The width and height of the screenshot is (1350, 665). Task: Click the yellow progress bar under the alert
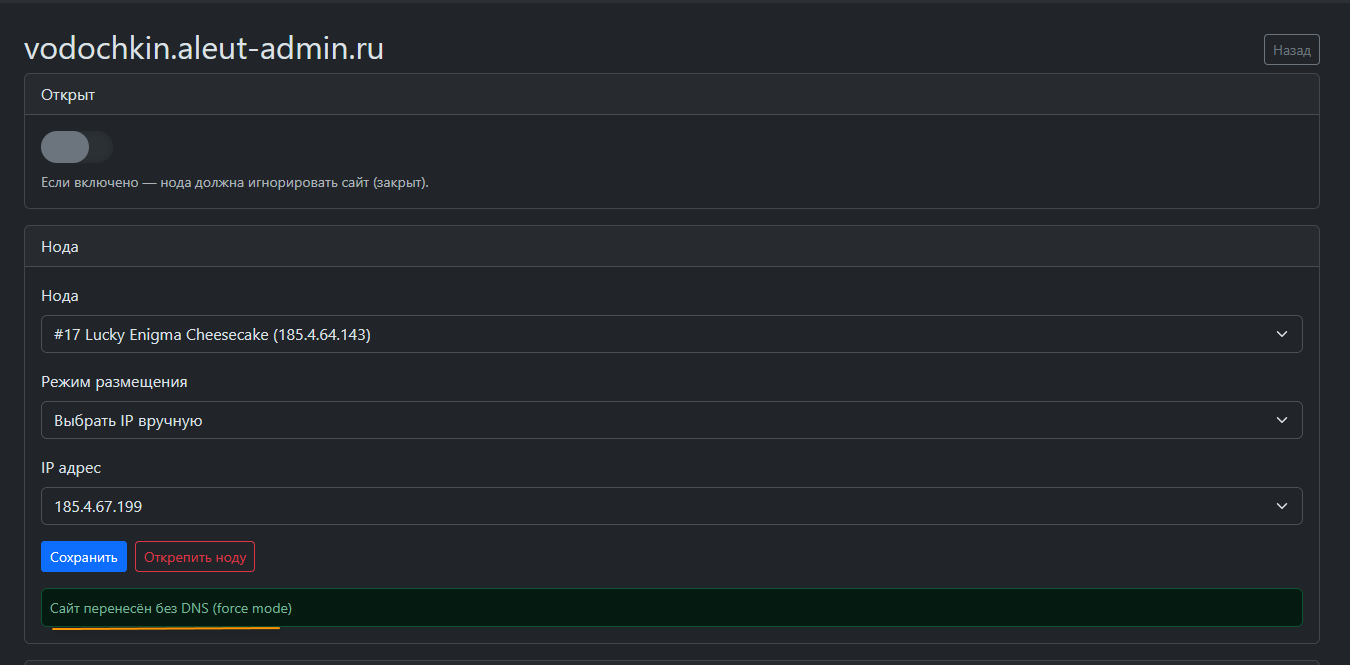(x=166, y=628)
